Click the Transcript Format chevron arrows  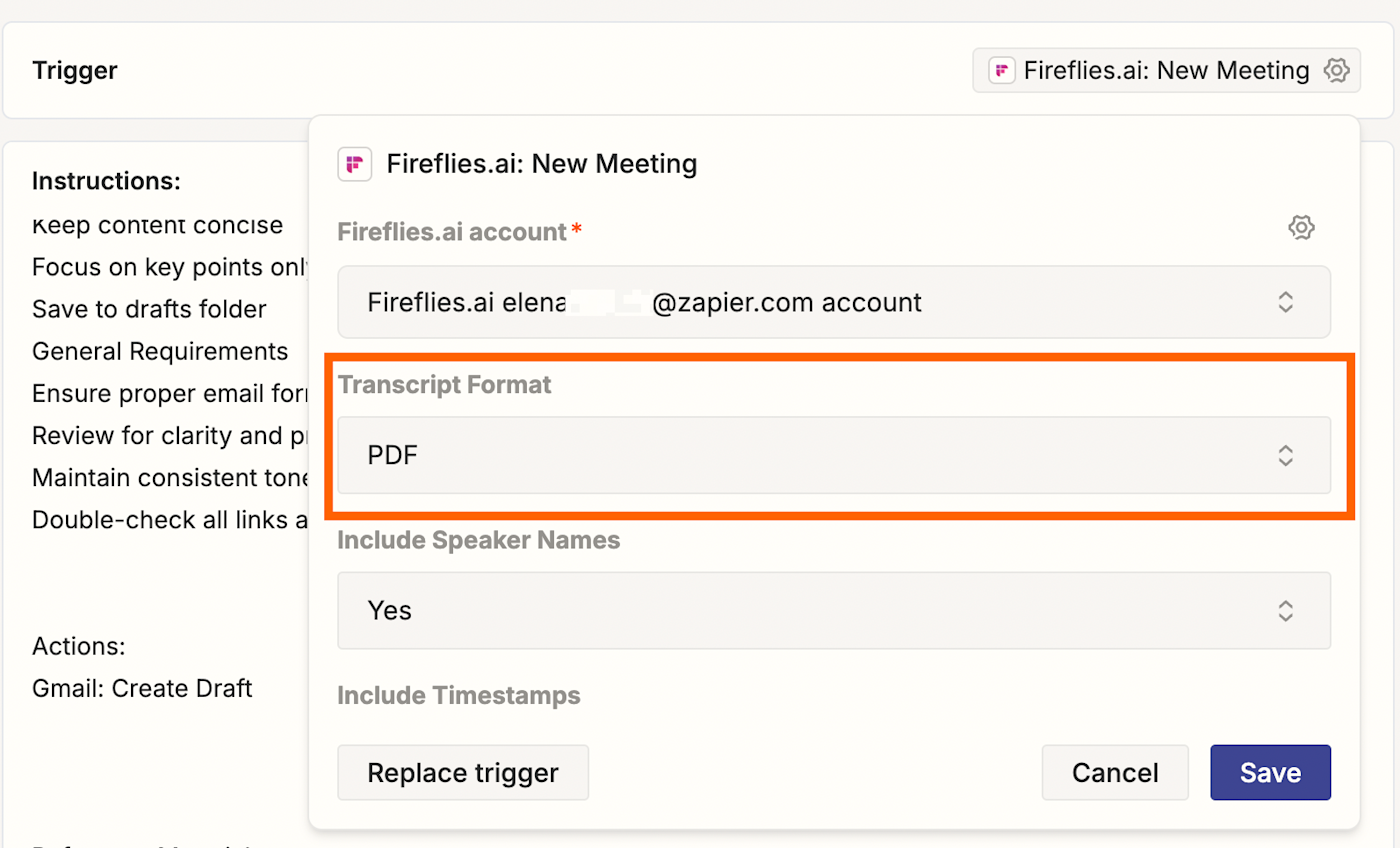click(1286, 456)
